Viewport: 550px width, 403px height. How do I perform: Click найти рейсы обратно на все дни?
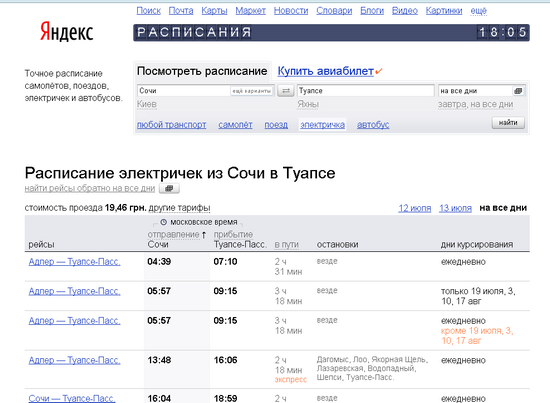coord(90,188)
